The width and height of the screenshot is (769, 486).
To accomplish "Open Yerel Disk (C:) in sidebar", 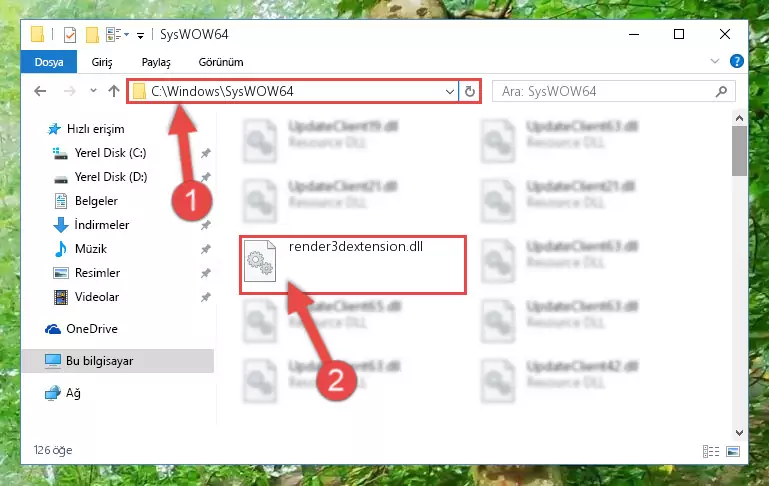I will [x=110, y=153].
